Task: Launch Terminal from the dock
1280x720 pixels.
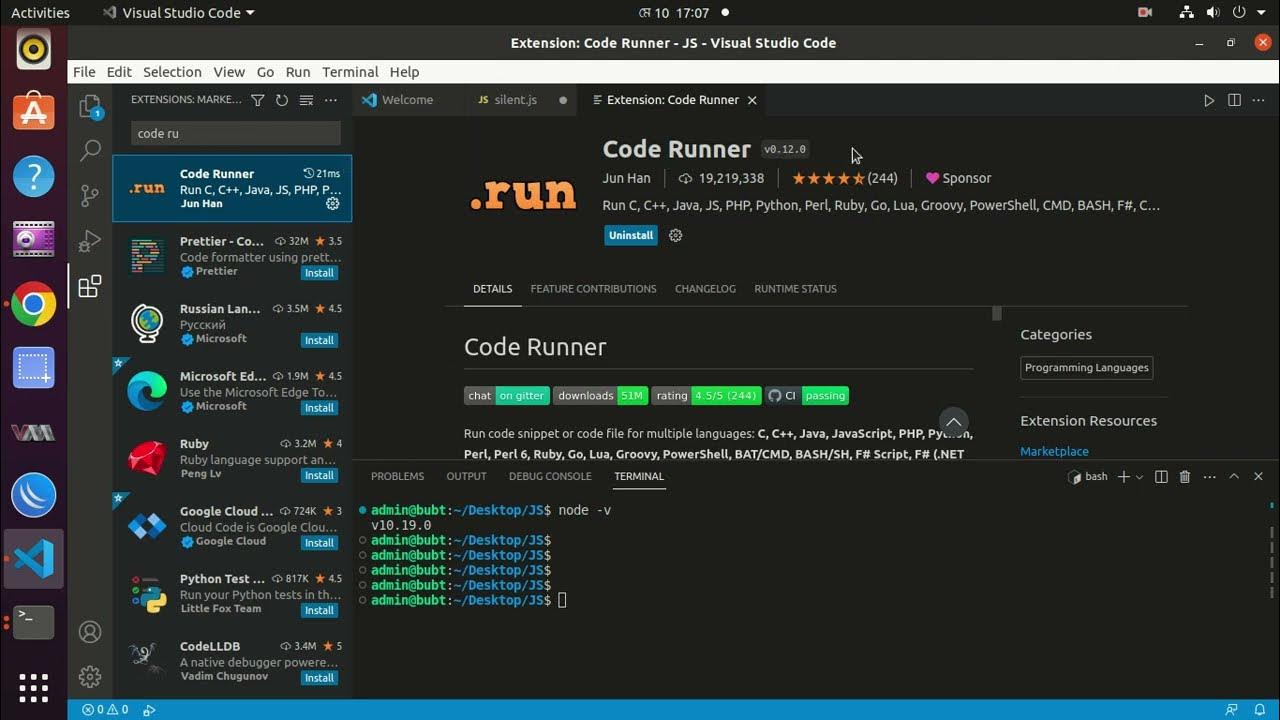Action: (34, 622)
